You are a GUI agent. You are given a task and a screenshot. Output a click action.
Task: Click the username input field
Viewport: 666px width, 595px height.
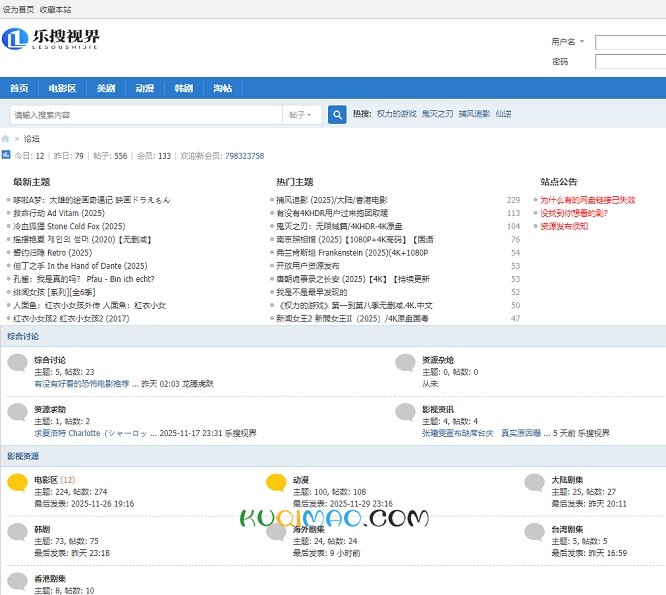(x=630, y=42)
